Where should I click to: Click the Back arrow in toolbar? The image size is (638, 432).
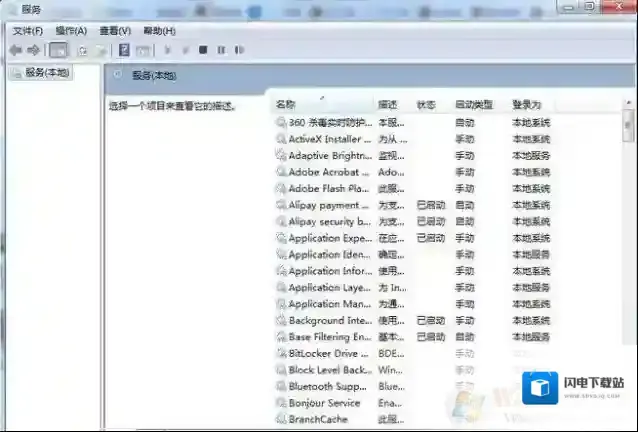tap(15, 50)
